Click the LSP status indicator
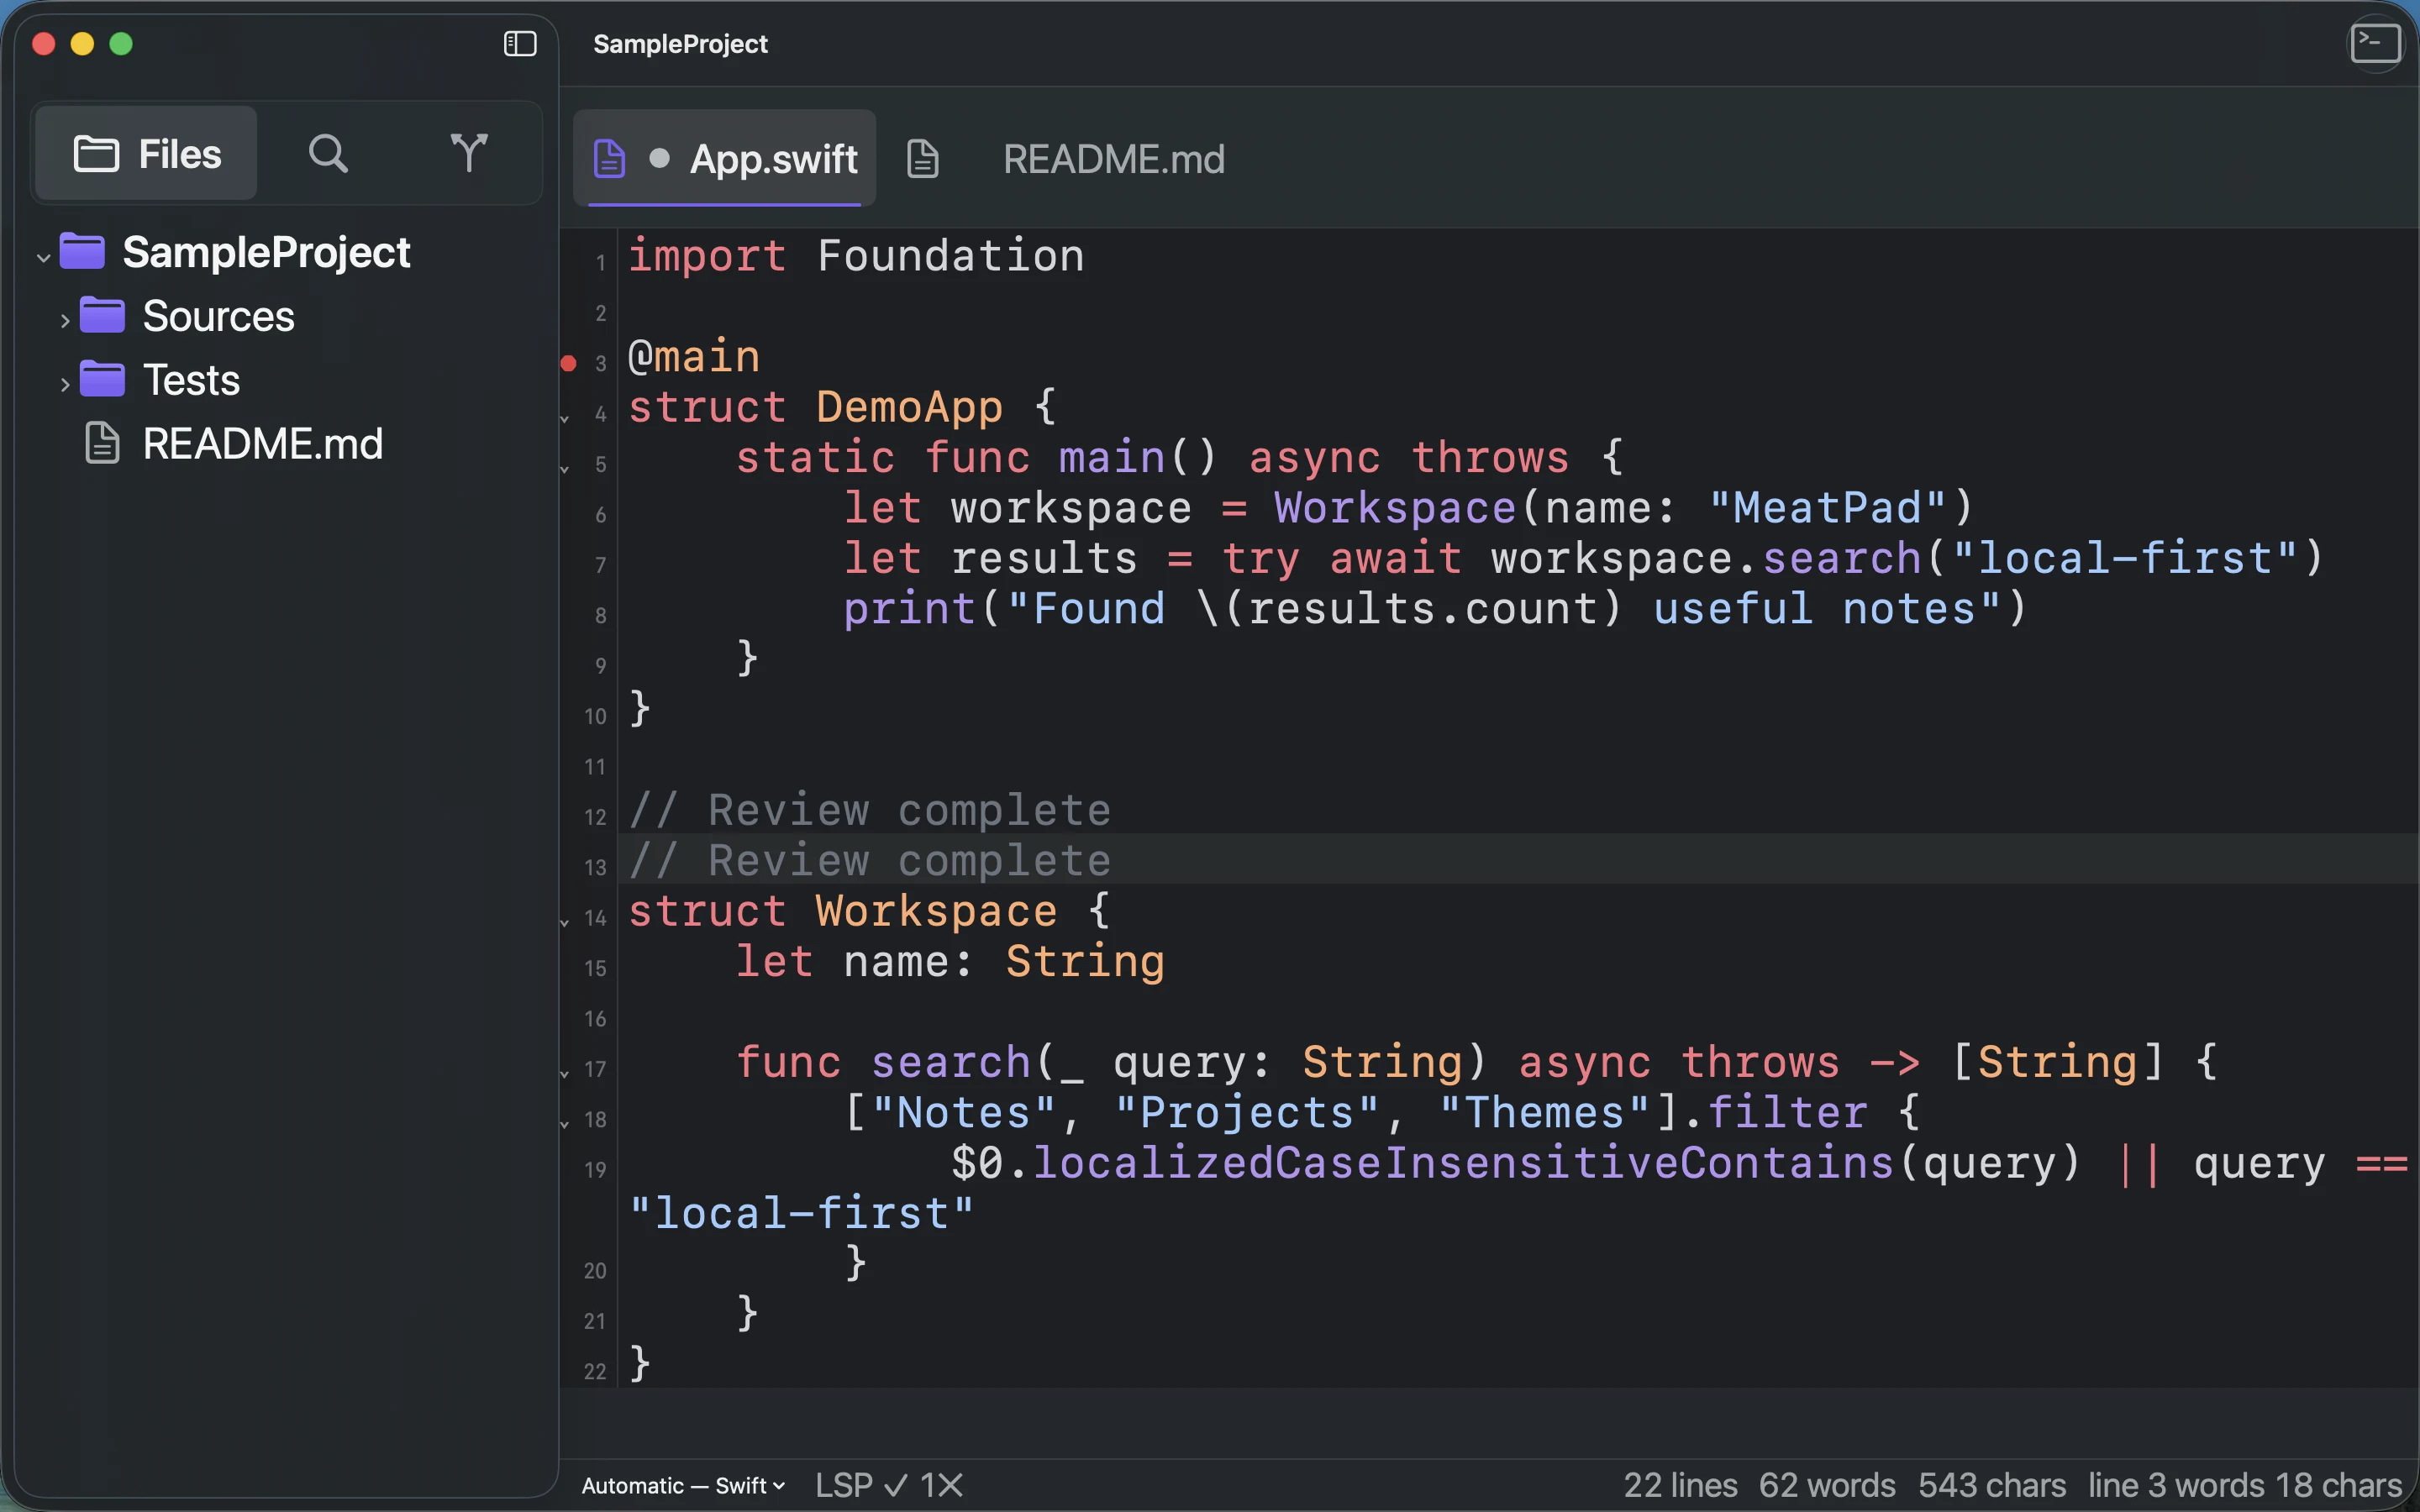 click(x=861, y=1486)
